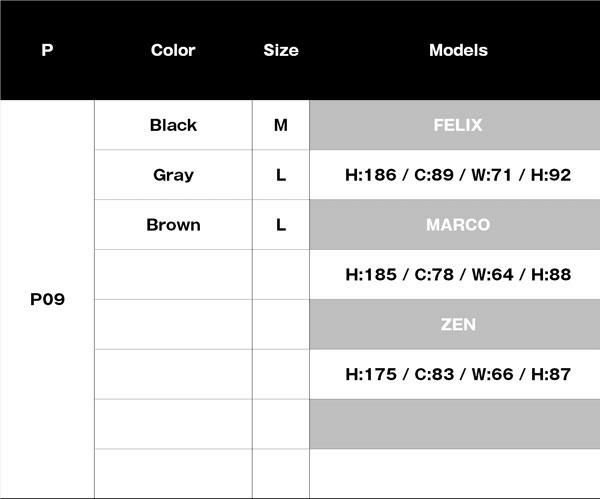Select the Black color cell
Viewport: 600px width, 499px height.
click(173, 125)
